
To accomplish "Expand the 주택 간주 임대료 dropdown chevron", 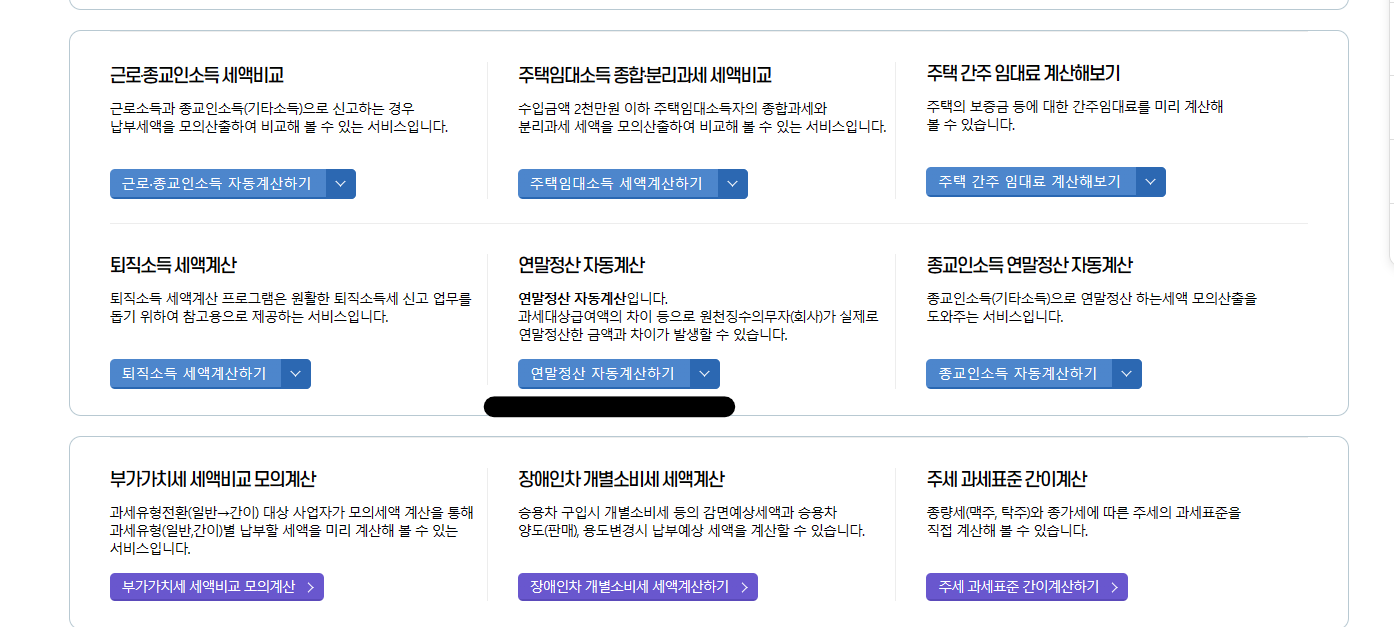I will point(1150,181).
